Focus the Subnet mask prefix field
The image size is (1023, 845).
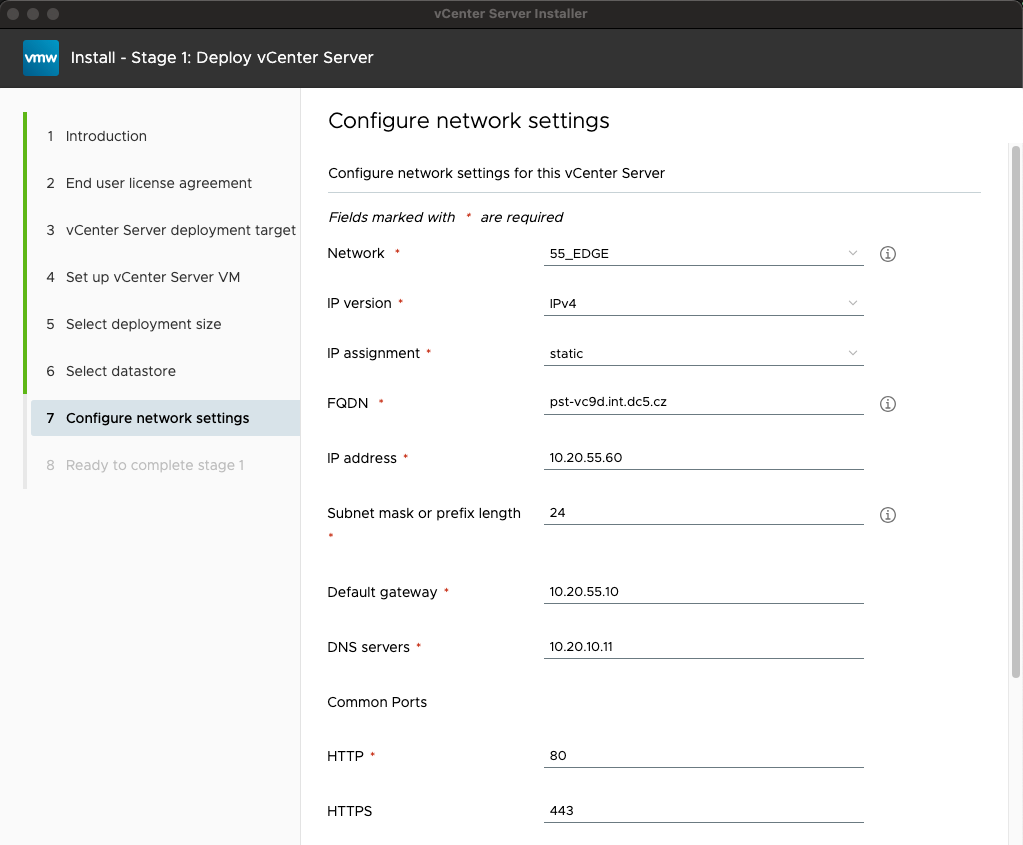[703, 513]
